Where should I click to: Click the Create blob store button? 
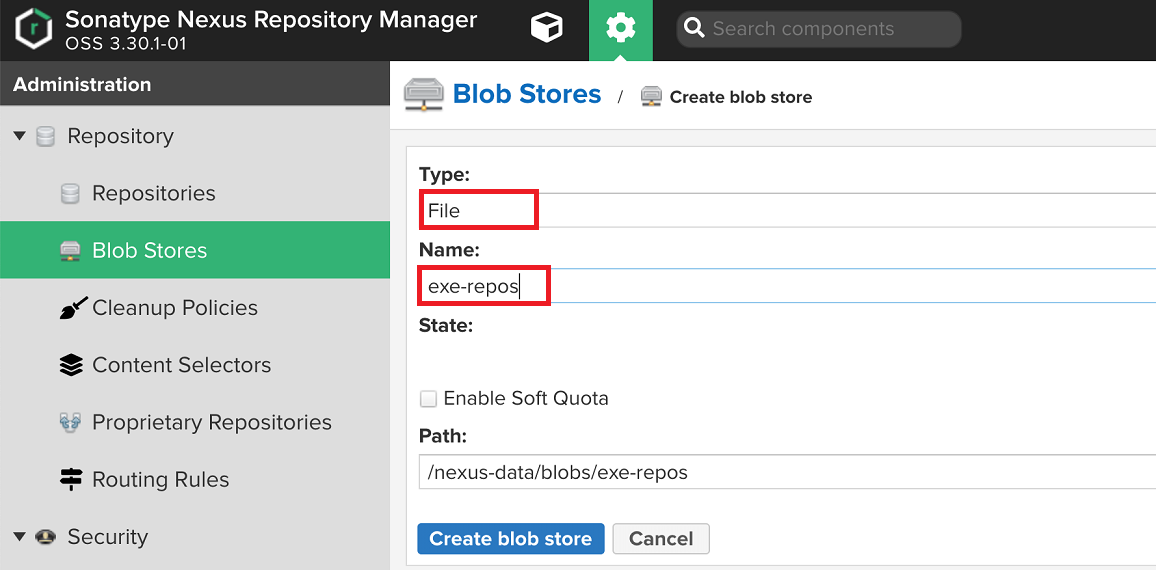pyautogui.click(x=510, y=539)
